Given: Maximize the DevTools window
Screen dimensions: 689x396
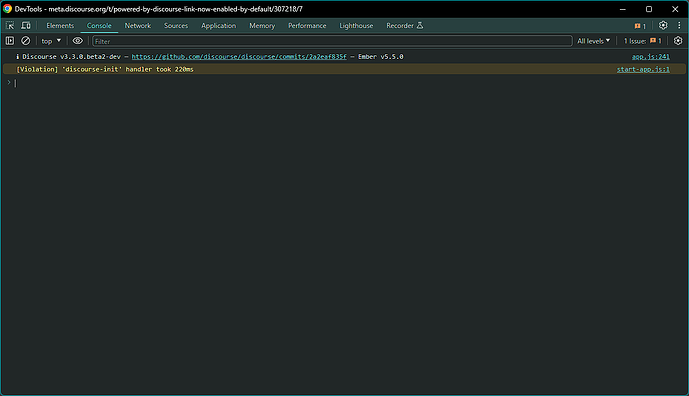Looking at the screenshot, I should point(649,9).
